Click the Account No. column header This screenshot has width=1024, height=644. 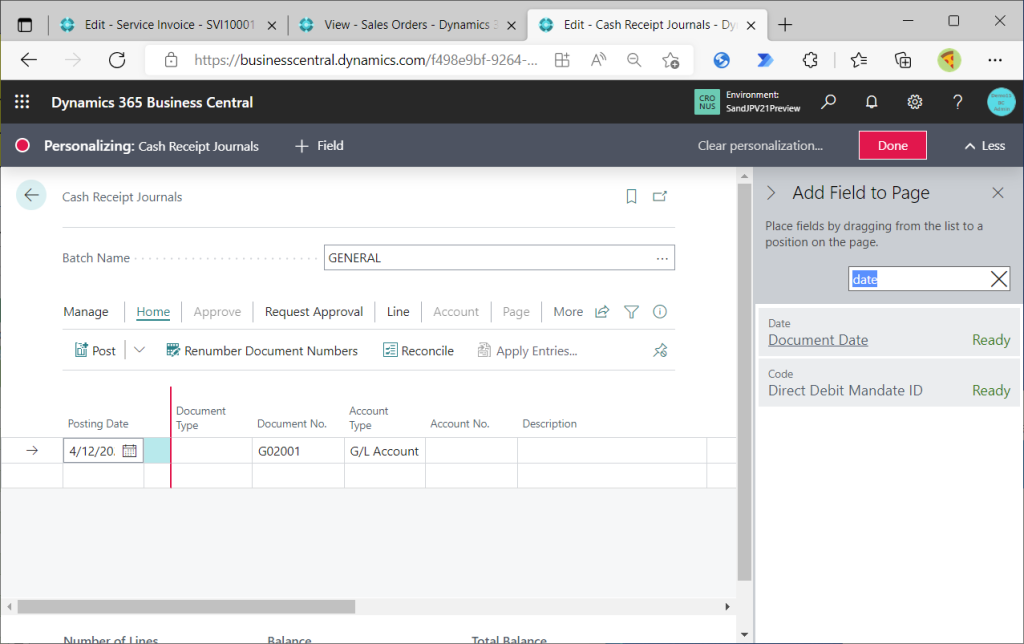[460, 423]
